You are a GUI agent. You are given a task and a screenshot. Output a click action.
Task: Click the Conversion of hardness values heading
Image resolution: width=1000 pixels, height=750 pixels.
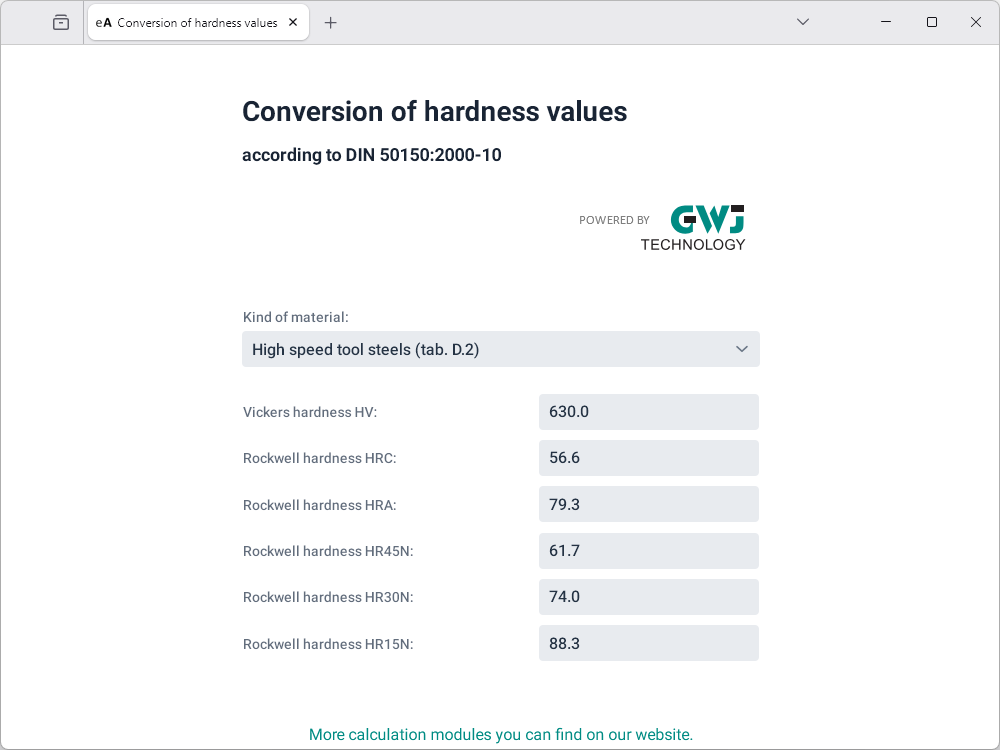coord(434,111)
